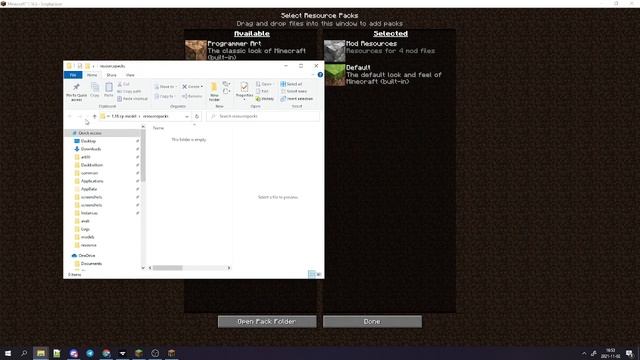
Task: Click the Explorer Help question icon
Action: 320,75
